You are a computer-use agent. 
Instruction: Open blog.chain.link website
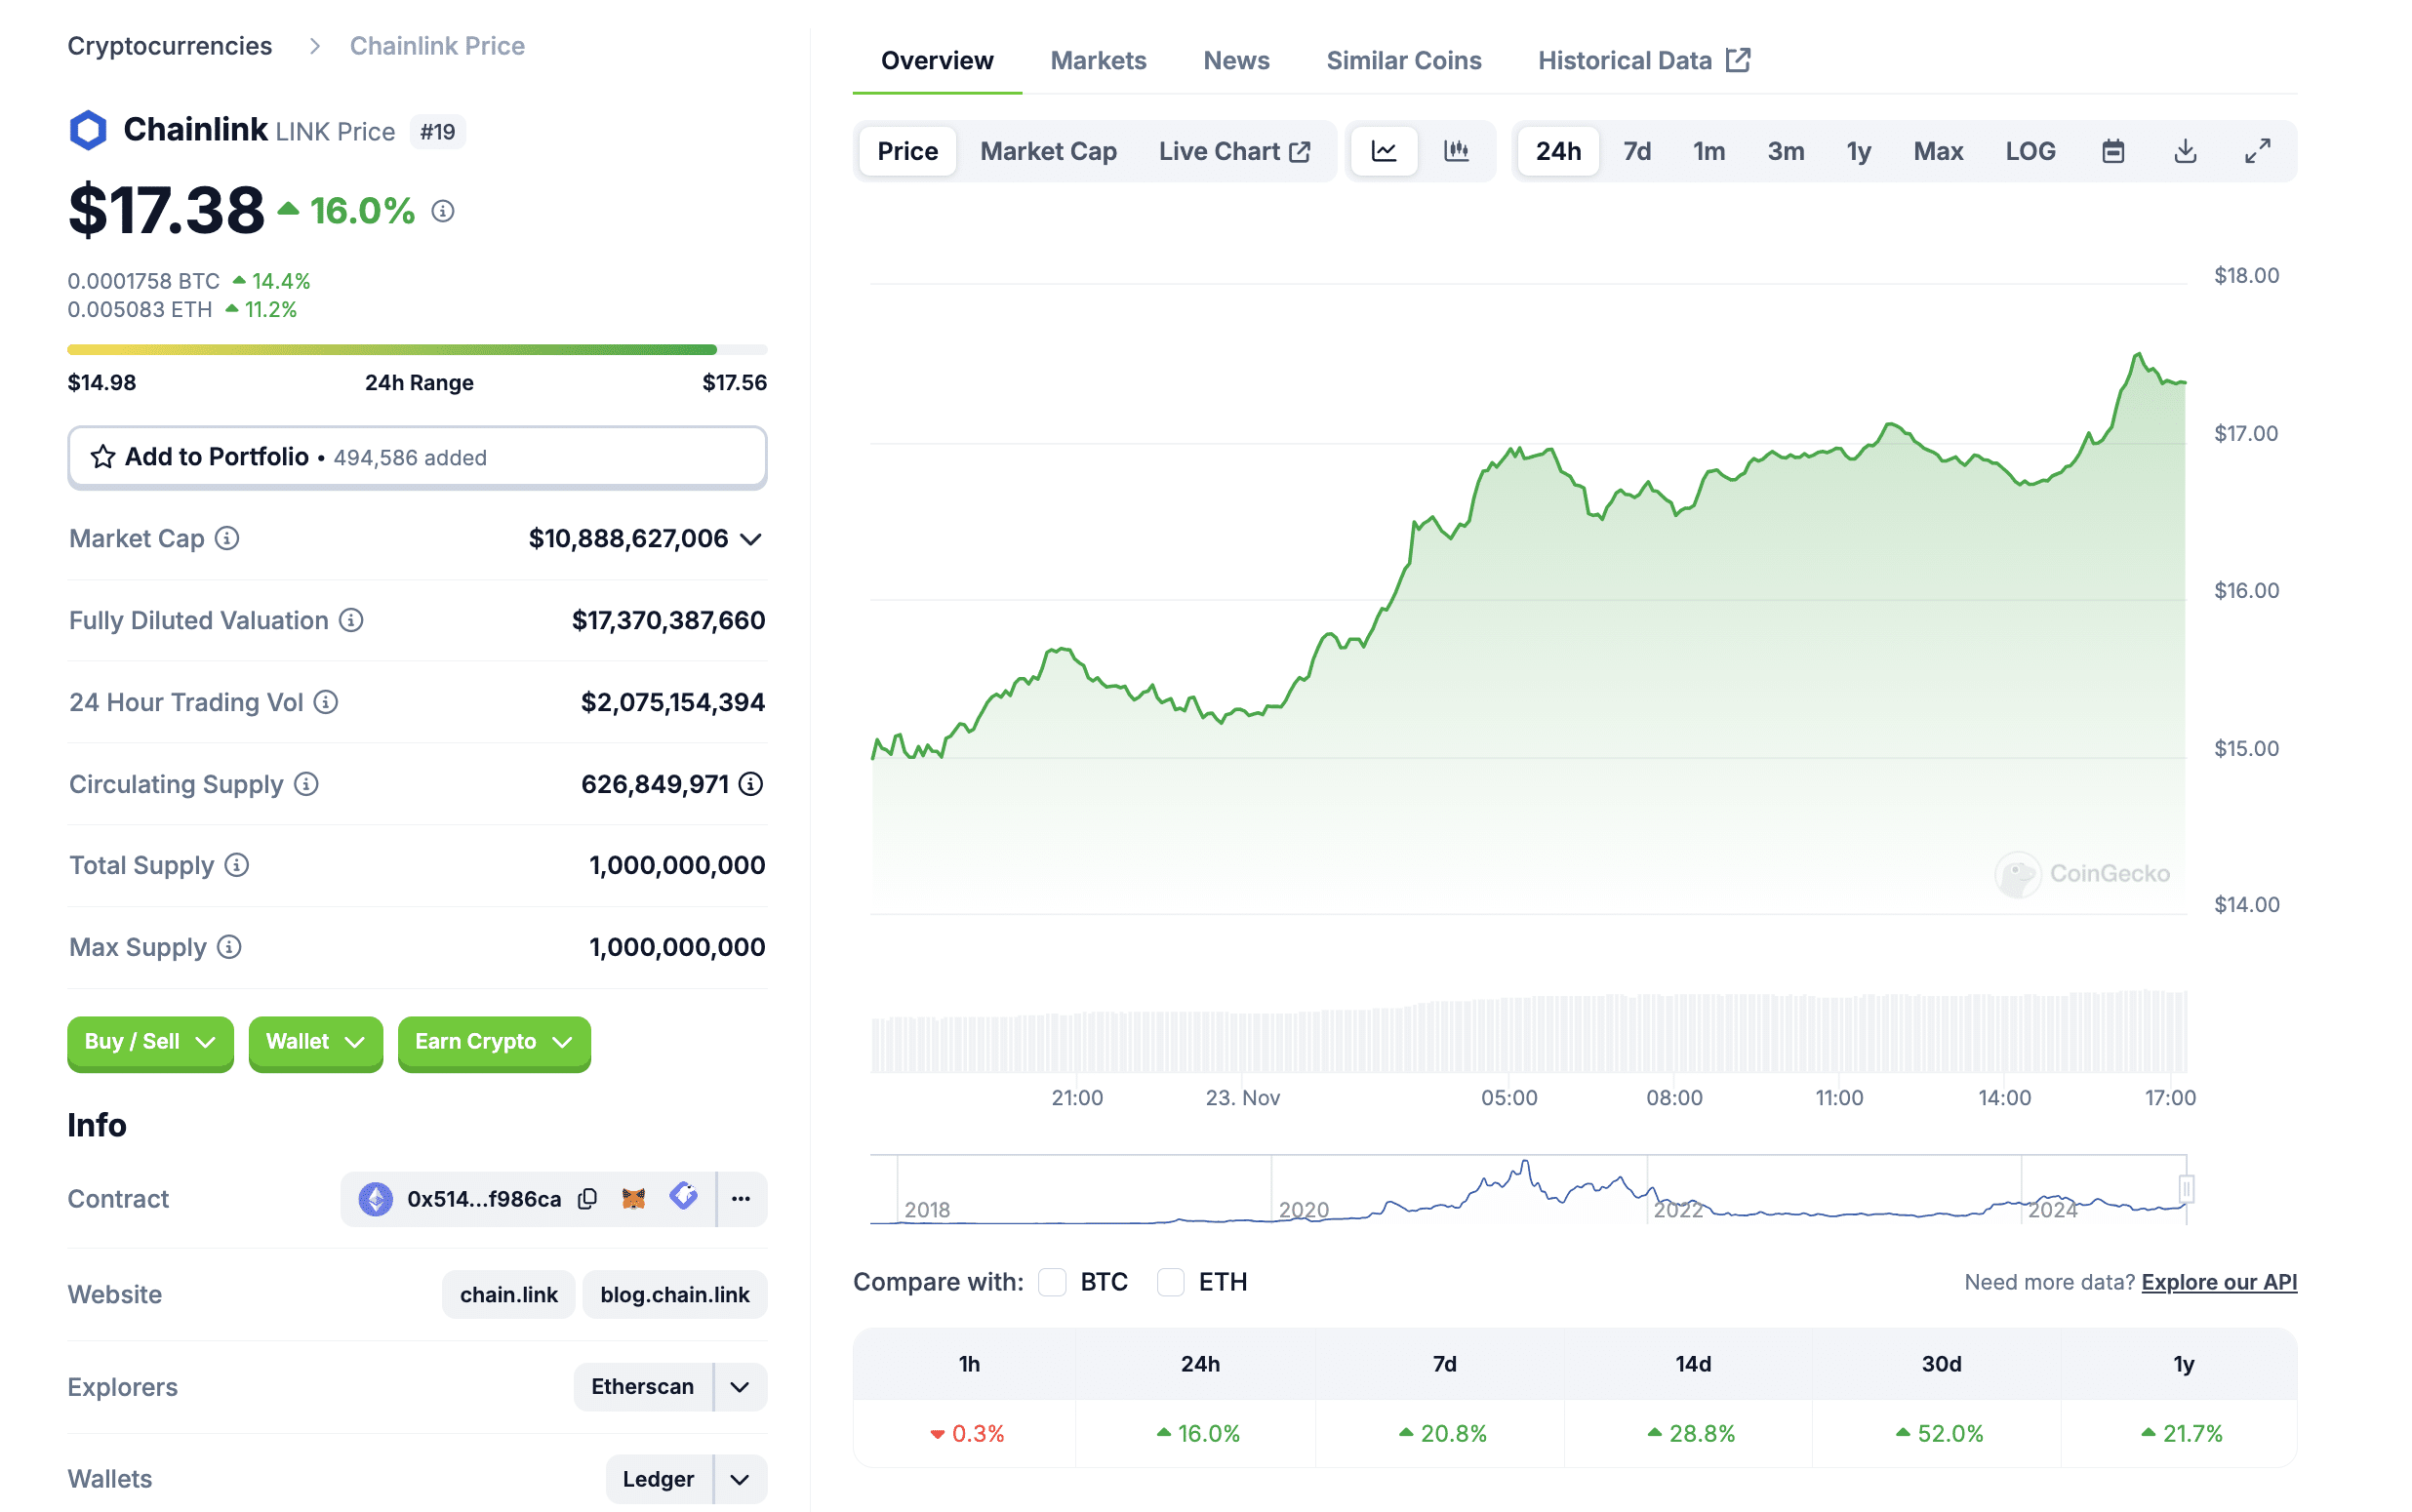point(675,1295)
